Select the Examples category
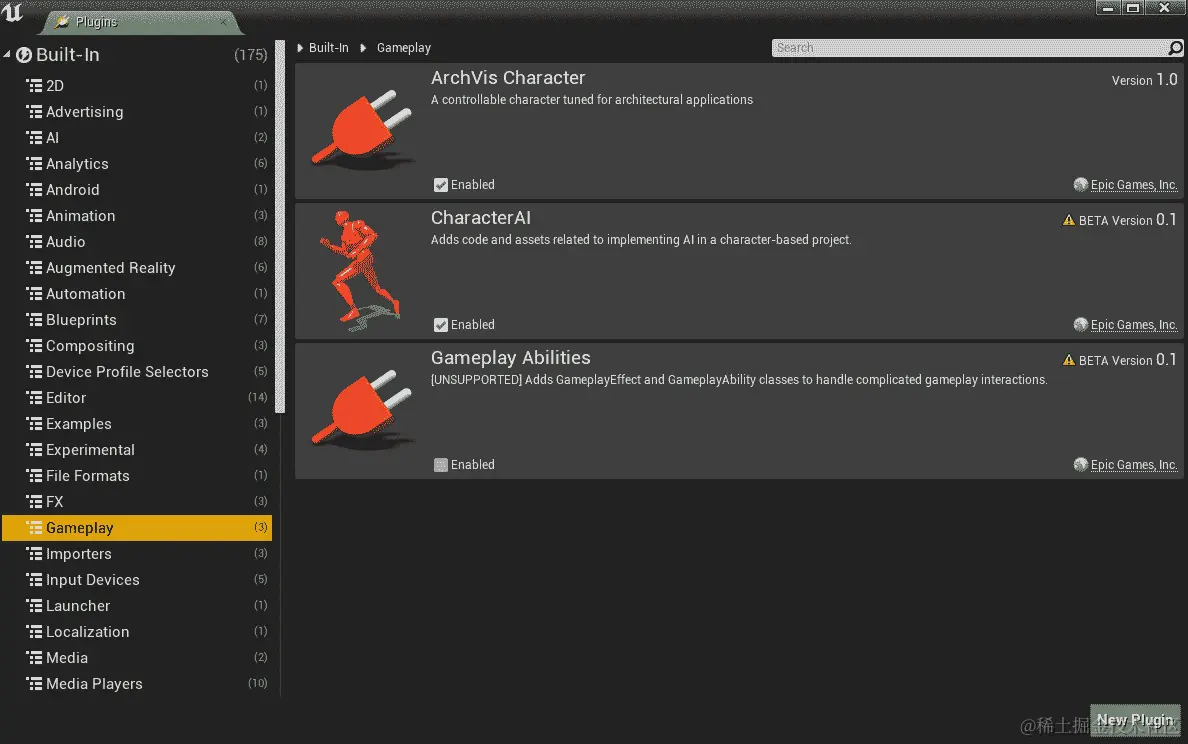 (136, 424)
